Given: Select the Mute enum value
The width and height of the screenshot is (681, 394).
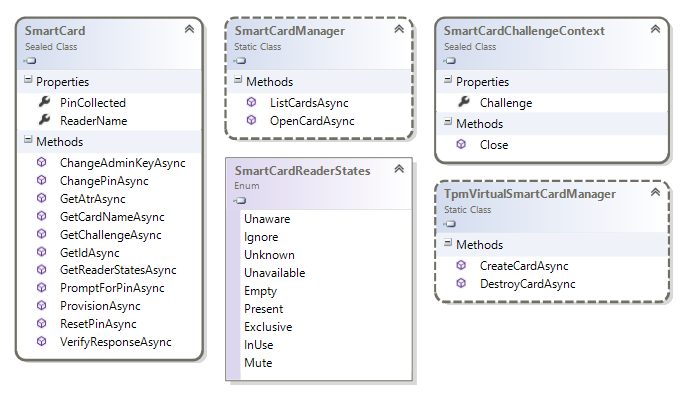Looking at the screenshot, I should [x=258, y=363].
